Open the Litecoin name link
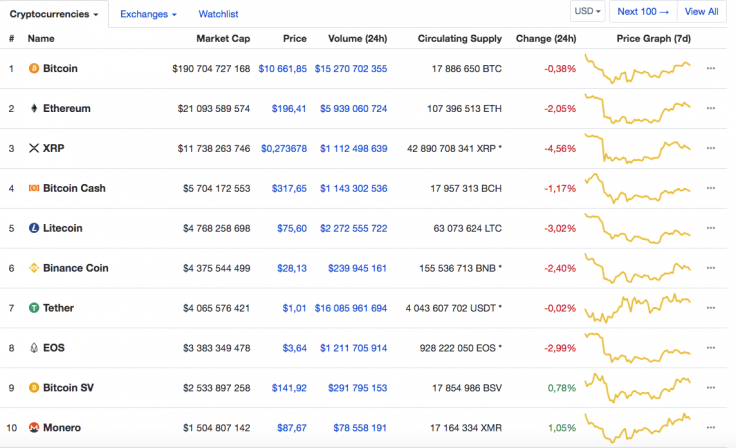Image resolution: width=736 pixels, height=448 pixels. coord(62,228)
